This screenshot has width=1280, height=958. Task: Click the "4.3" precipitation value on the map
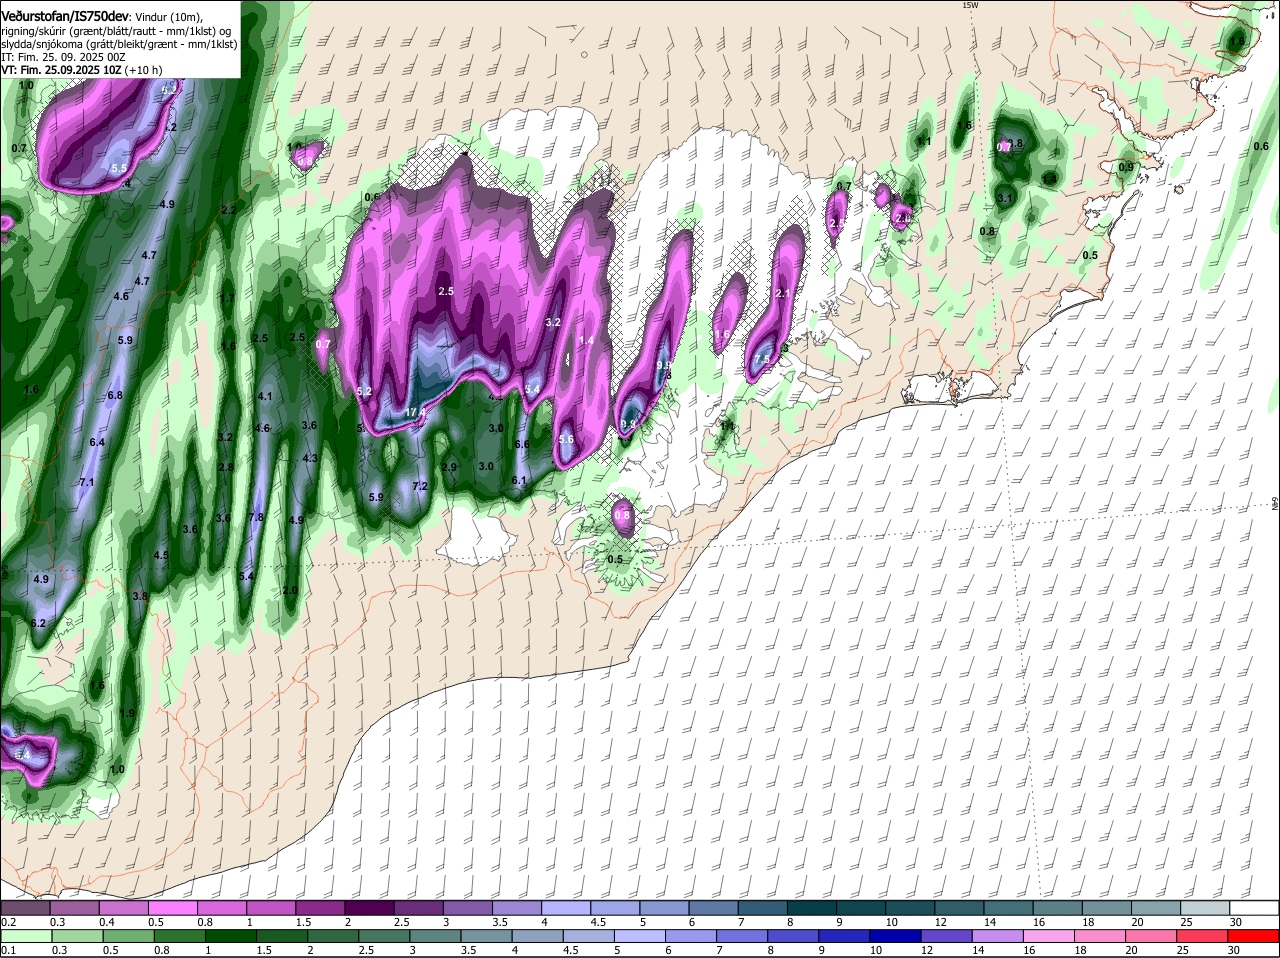310,458
